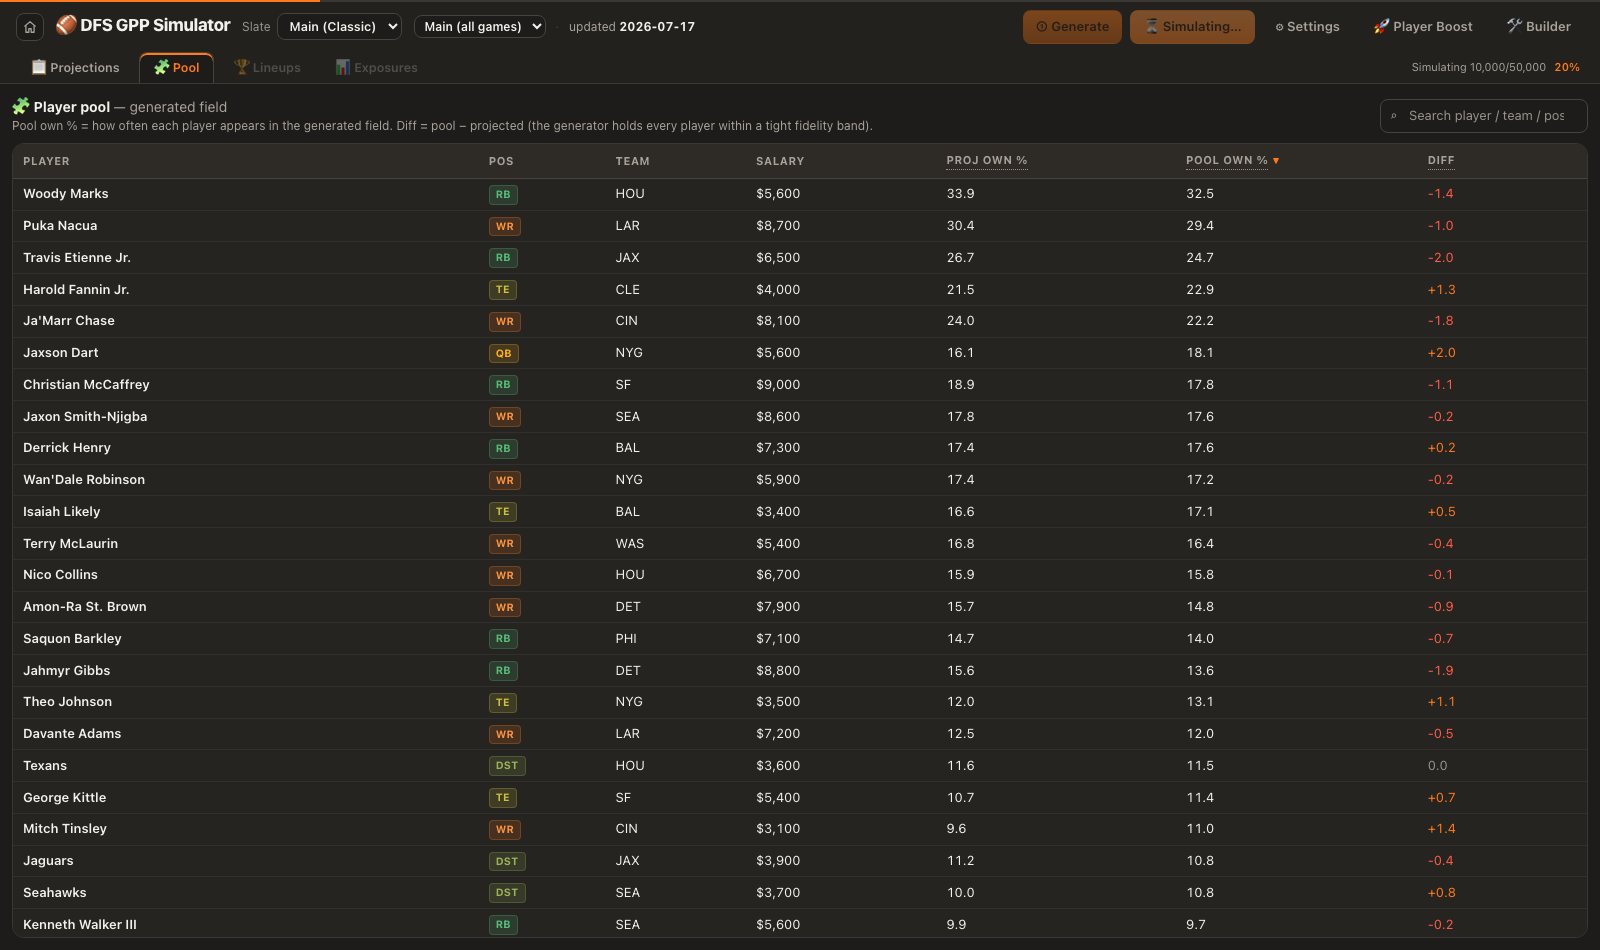Screen dimensions: 1600x950
Task: Click RB badge for Saquon Barkley
Action: (x=503, y=639)
